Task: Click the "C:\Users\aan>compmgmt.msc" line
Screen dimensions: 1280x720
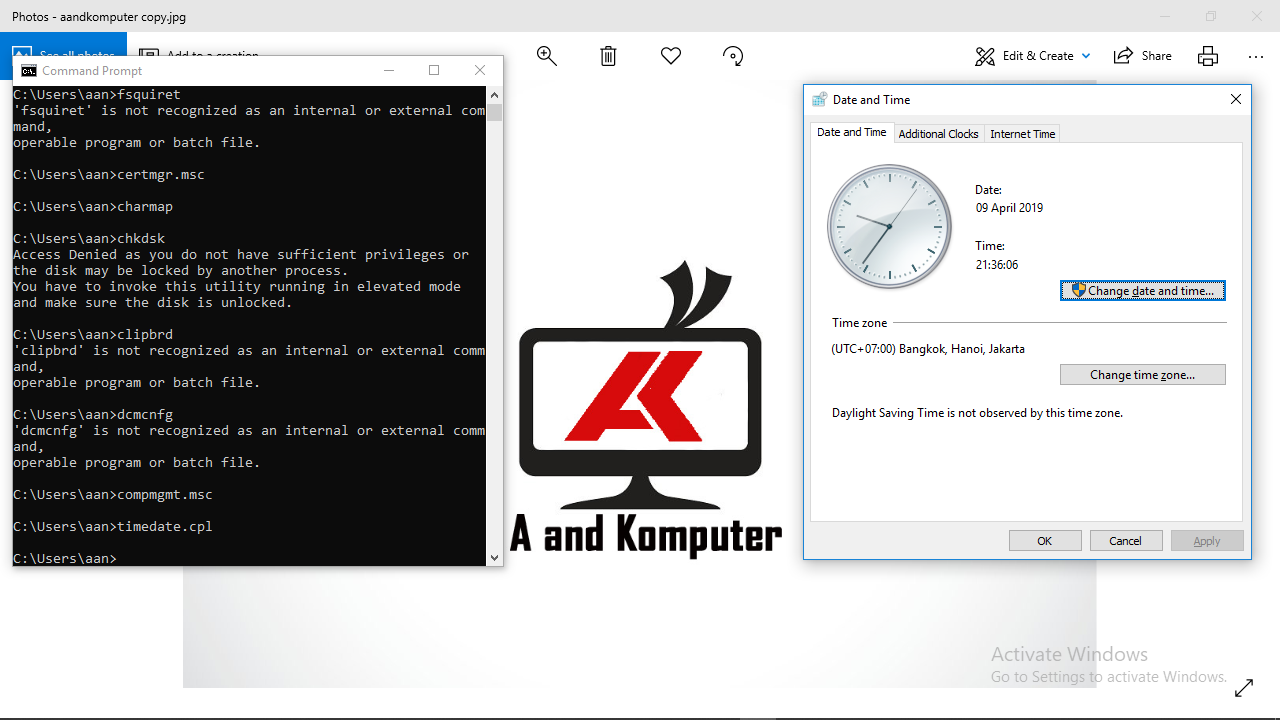Action: coord(113,494)
